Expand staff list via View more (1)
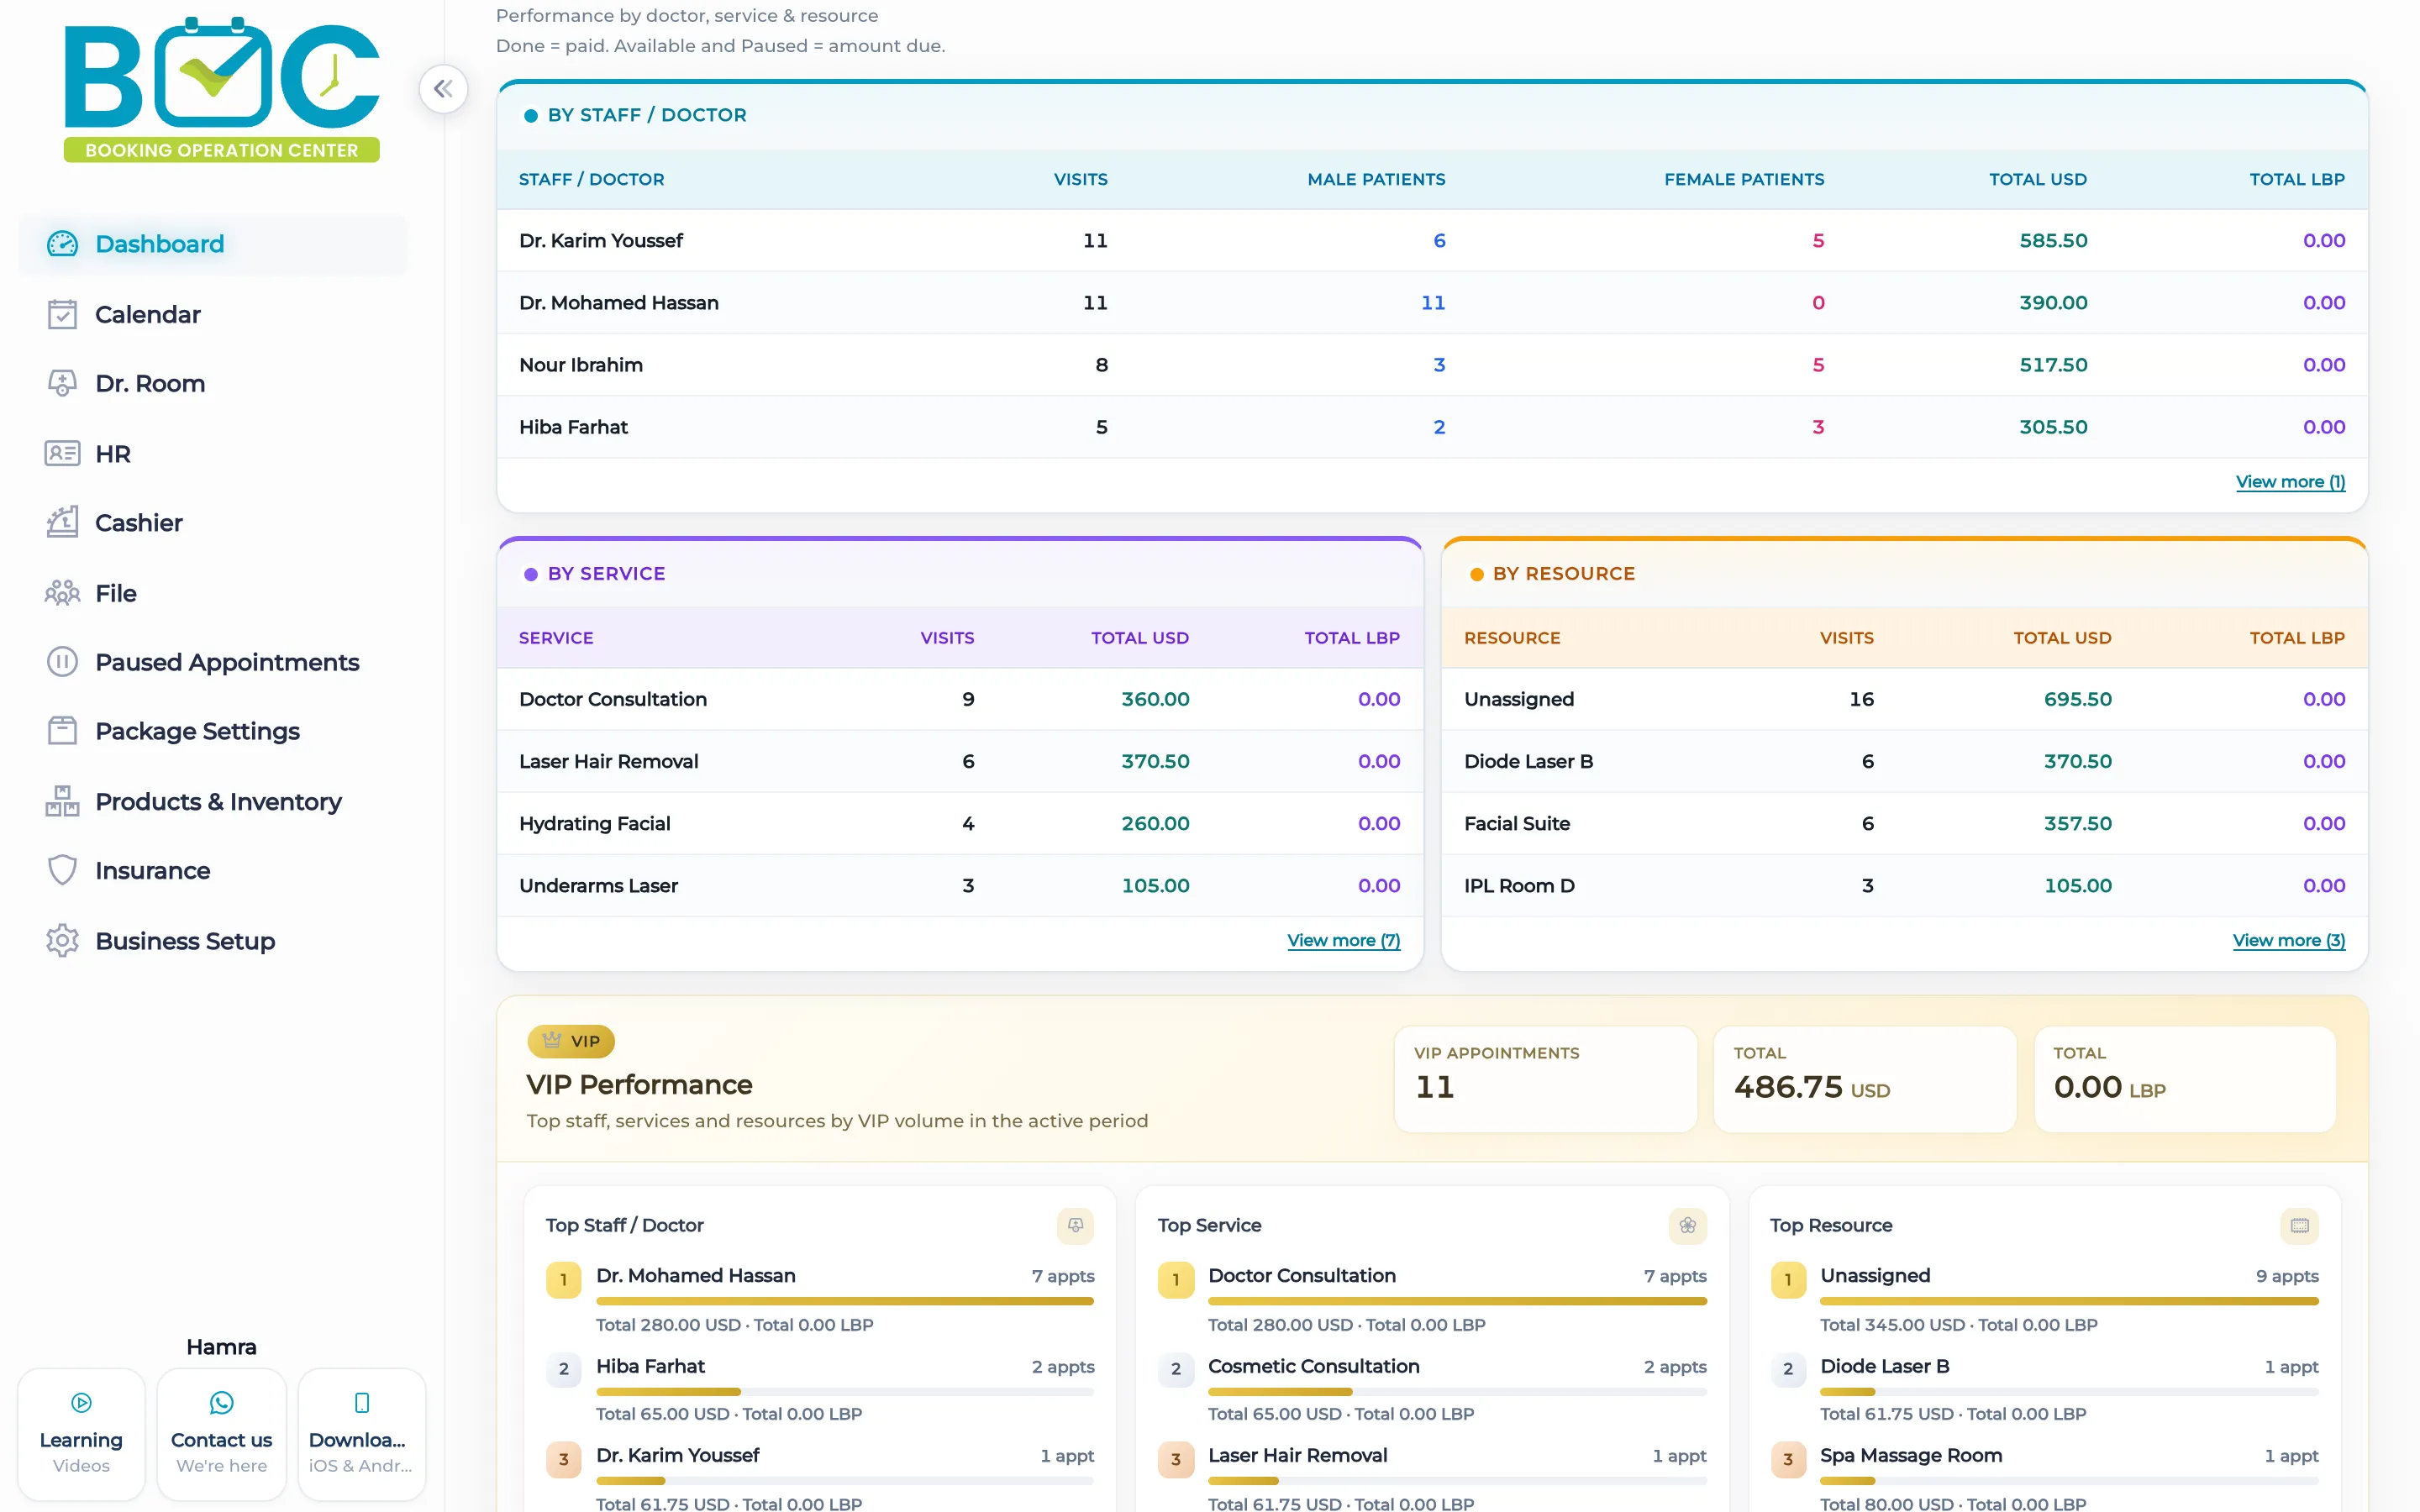The width and height of the screenshot is (2420, 1512). point(2290,482)
